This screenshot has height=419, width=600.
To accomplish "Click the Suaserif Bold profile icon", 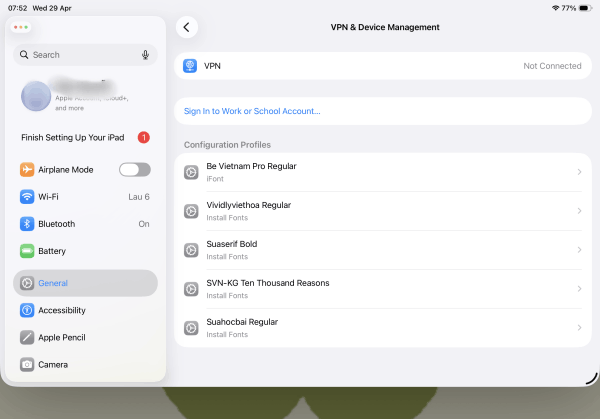I will click(191, 250).
